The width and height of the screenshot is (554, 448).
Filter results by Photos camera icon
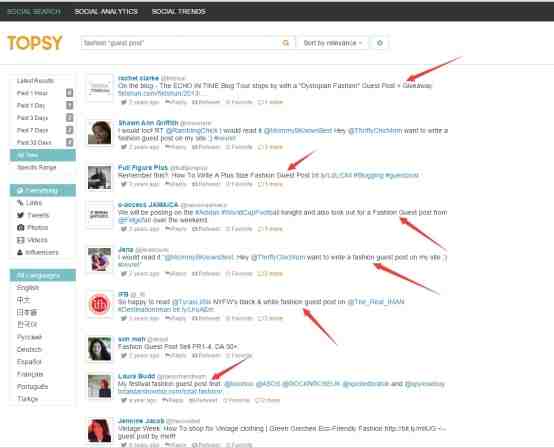tap(20, 228)
